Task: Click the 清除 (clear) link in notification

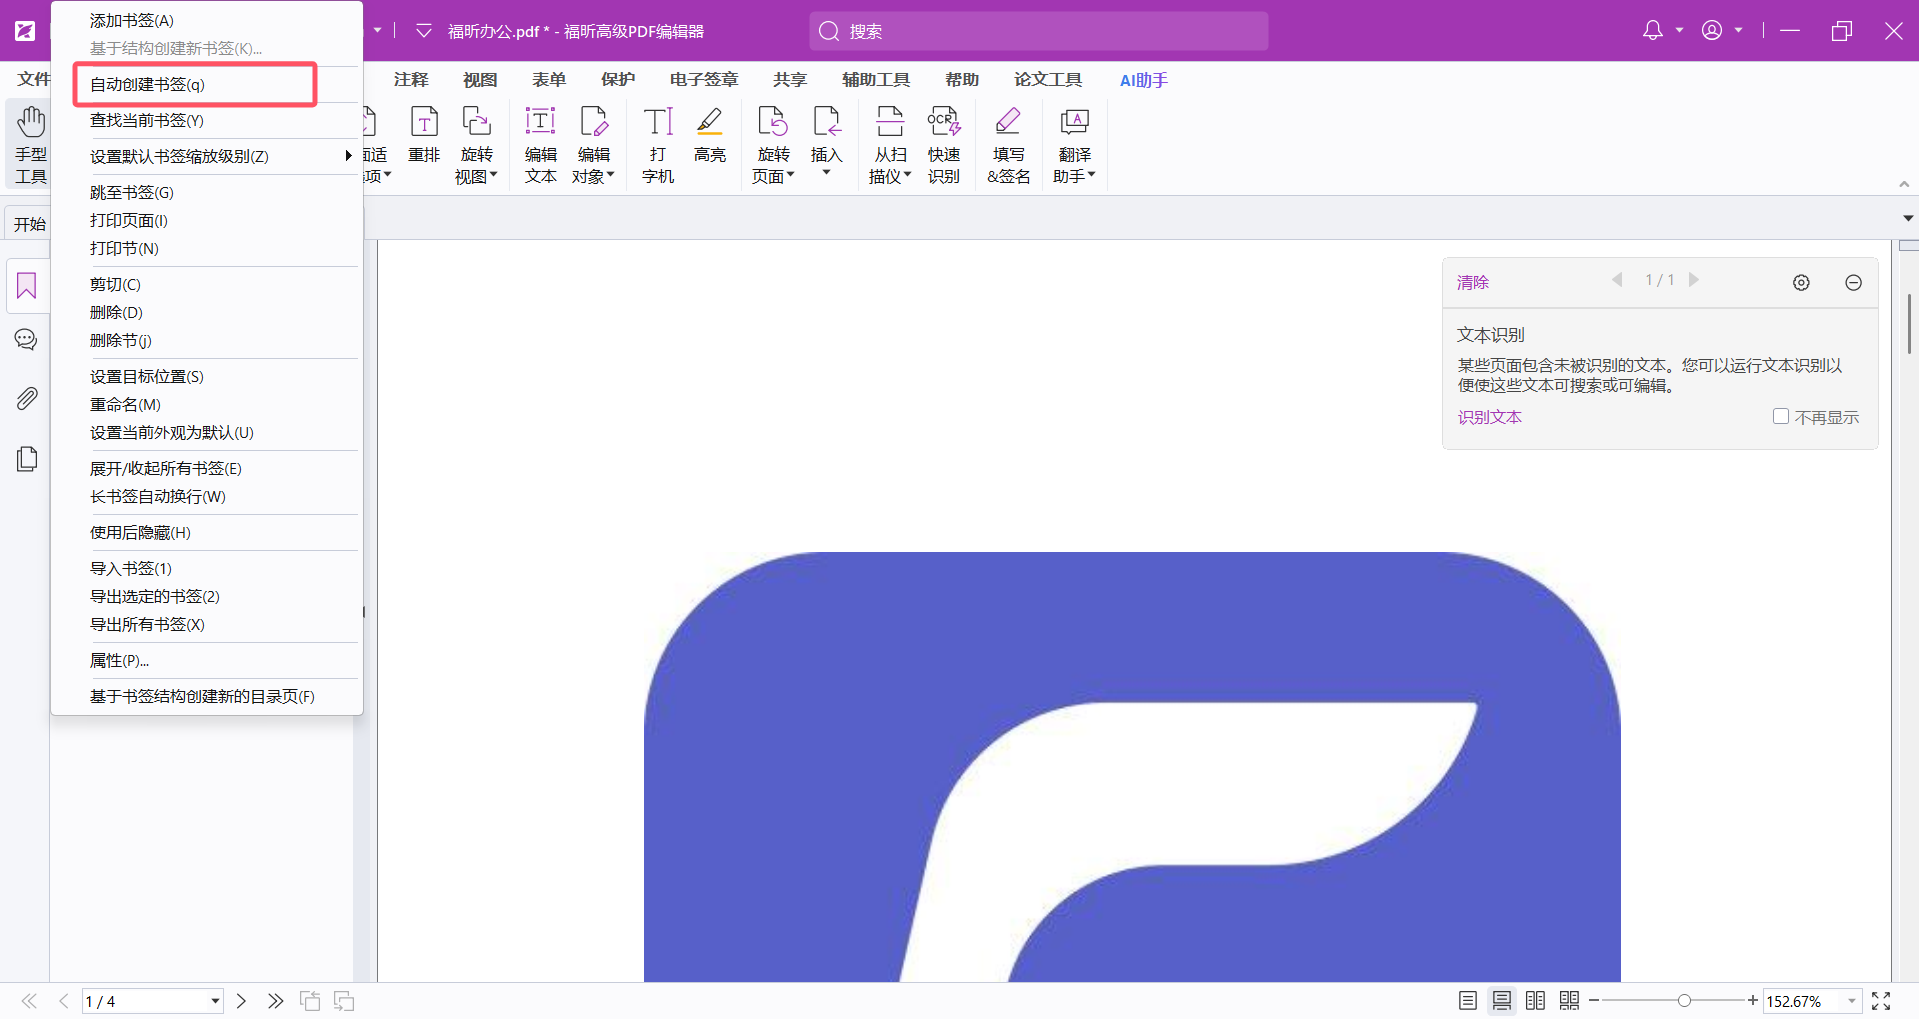Action: point(1472,283)
